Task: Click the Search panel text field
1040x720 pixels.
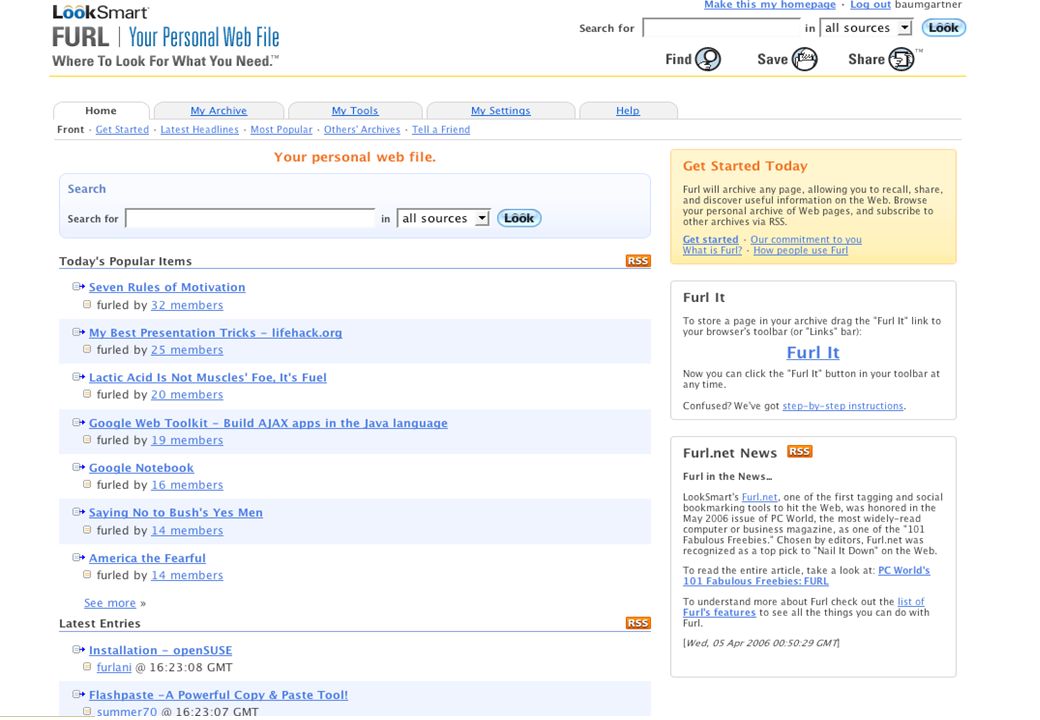Action: point(250,218)
